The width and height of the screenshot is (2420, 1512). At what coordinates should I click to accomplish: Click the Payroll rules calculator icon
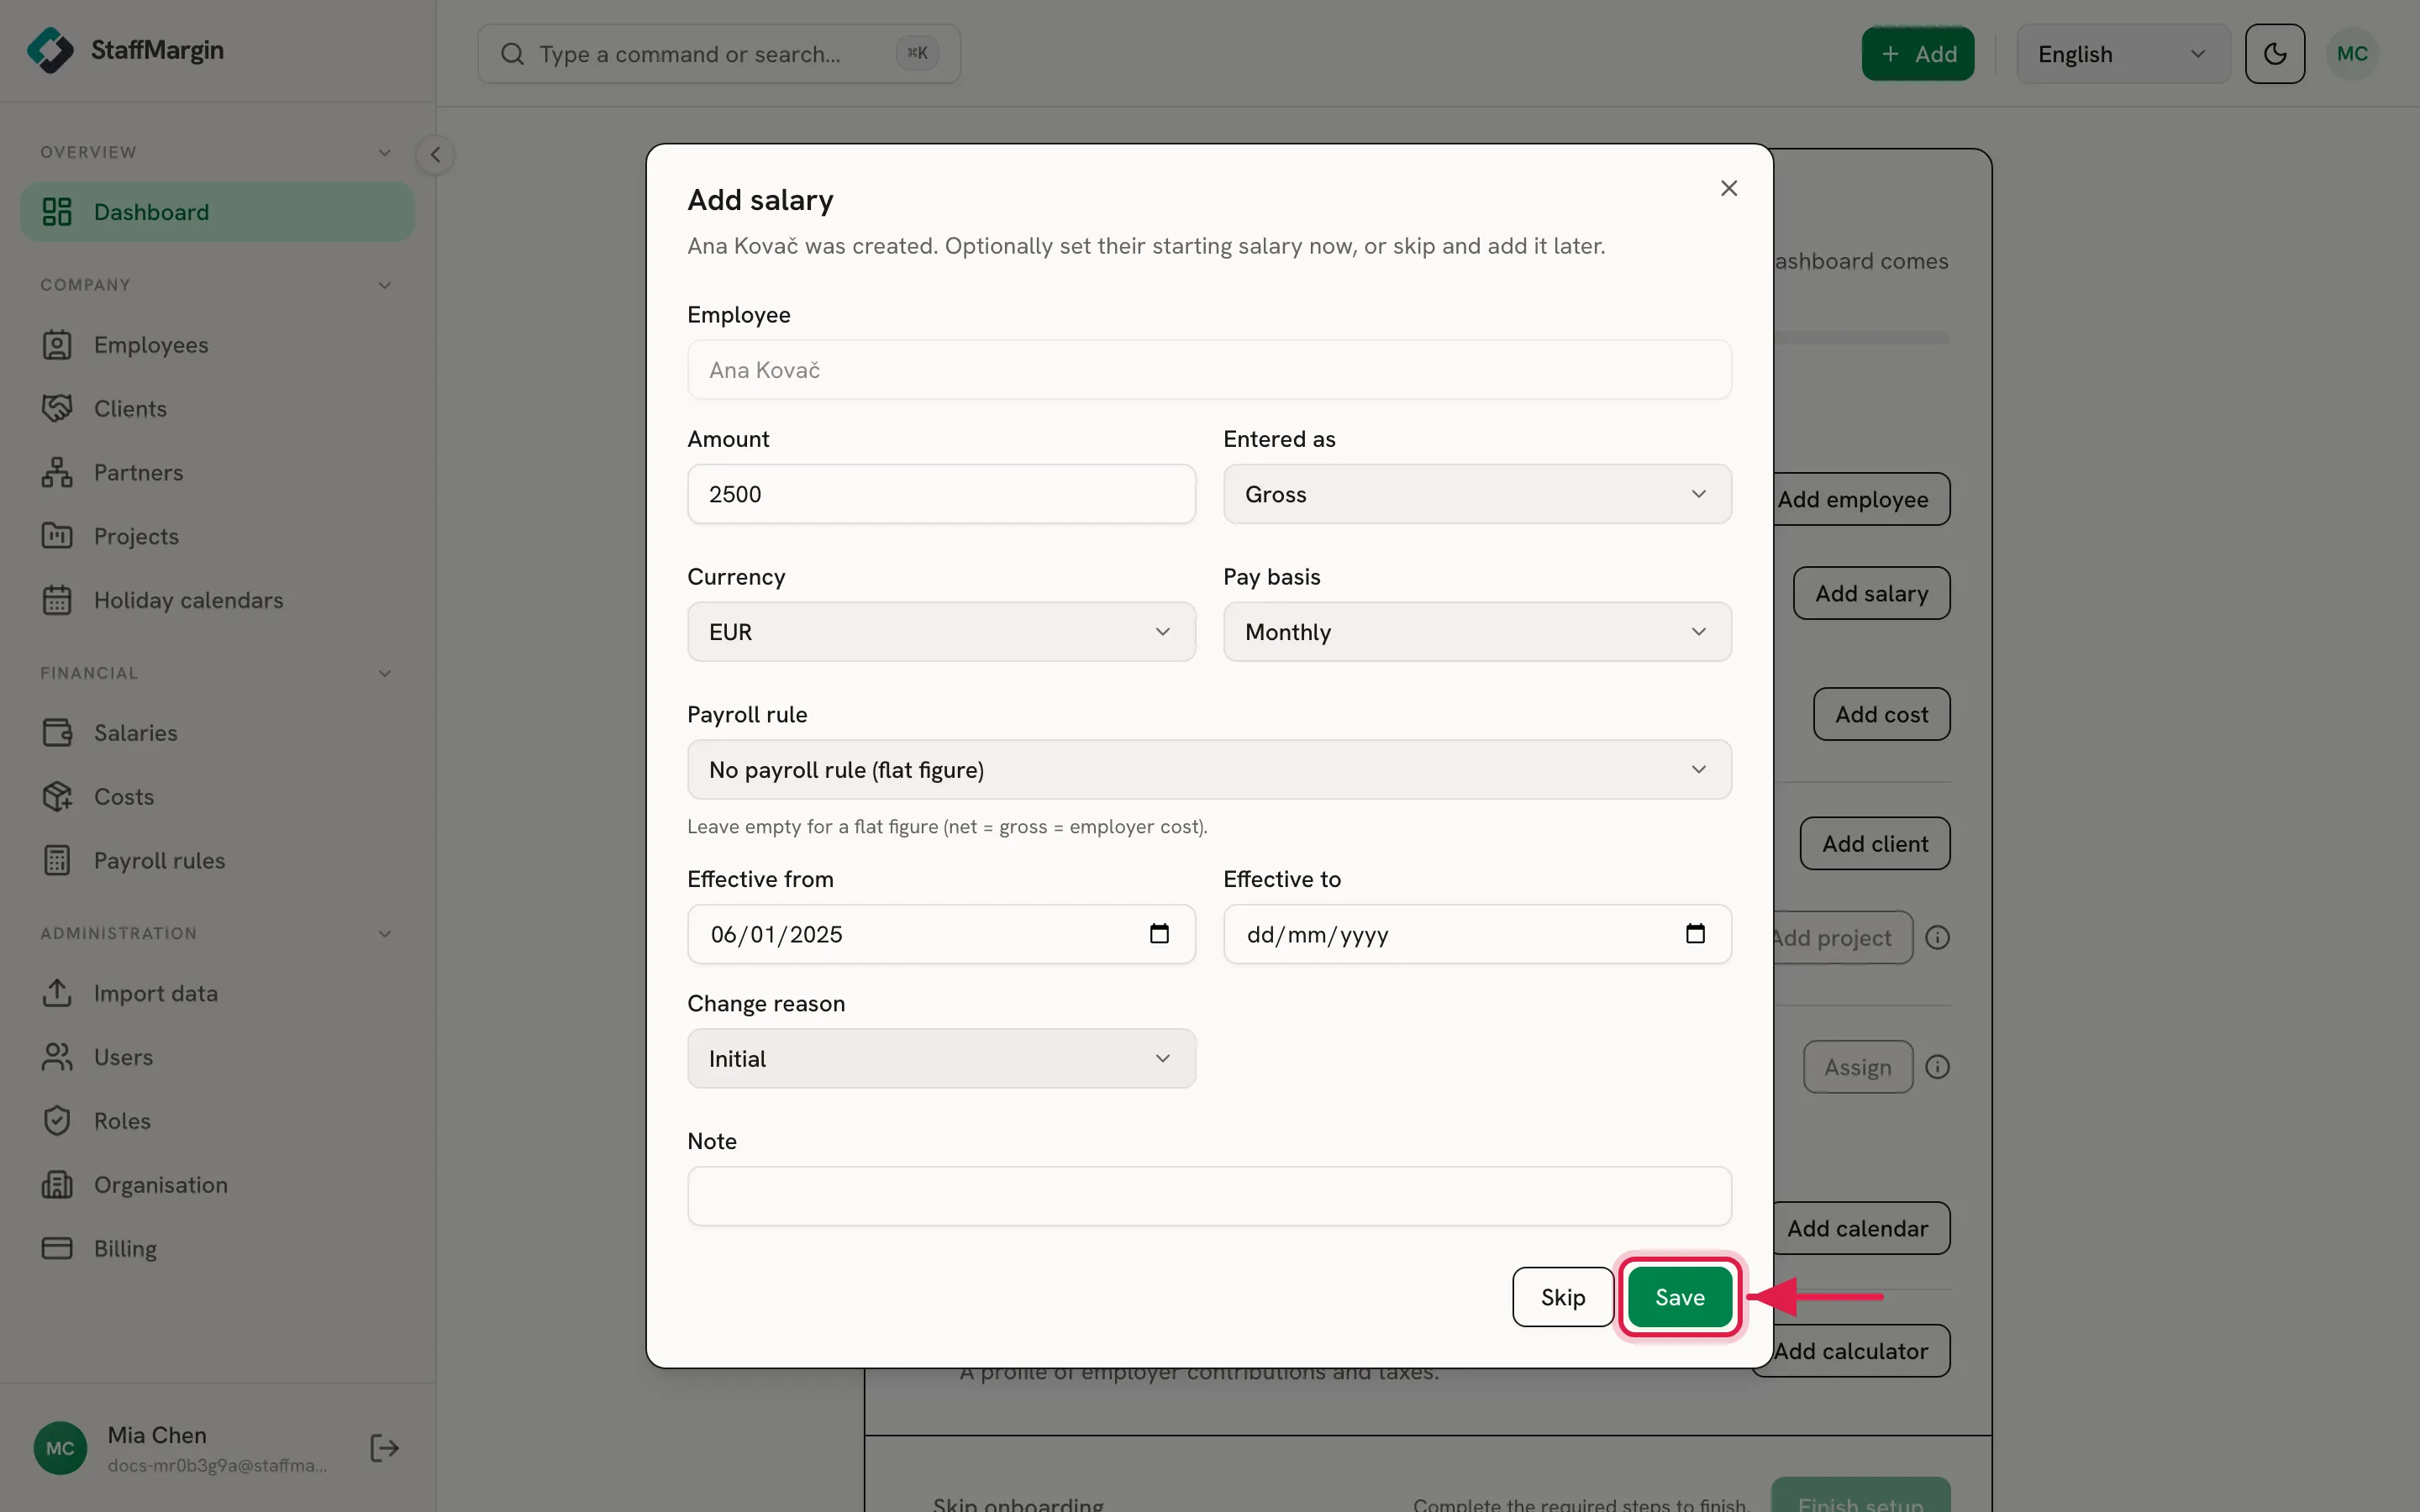57,860
